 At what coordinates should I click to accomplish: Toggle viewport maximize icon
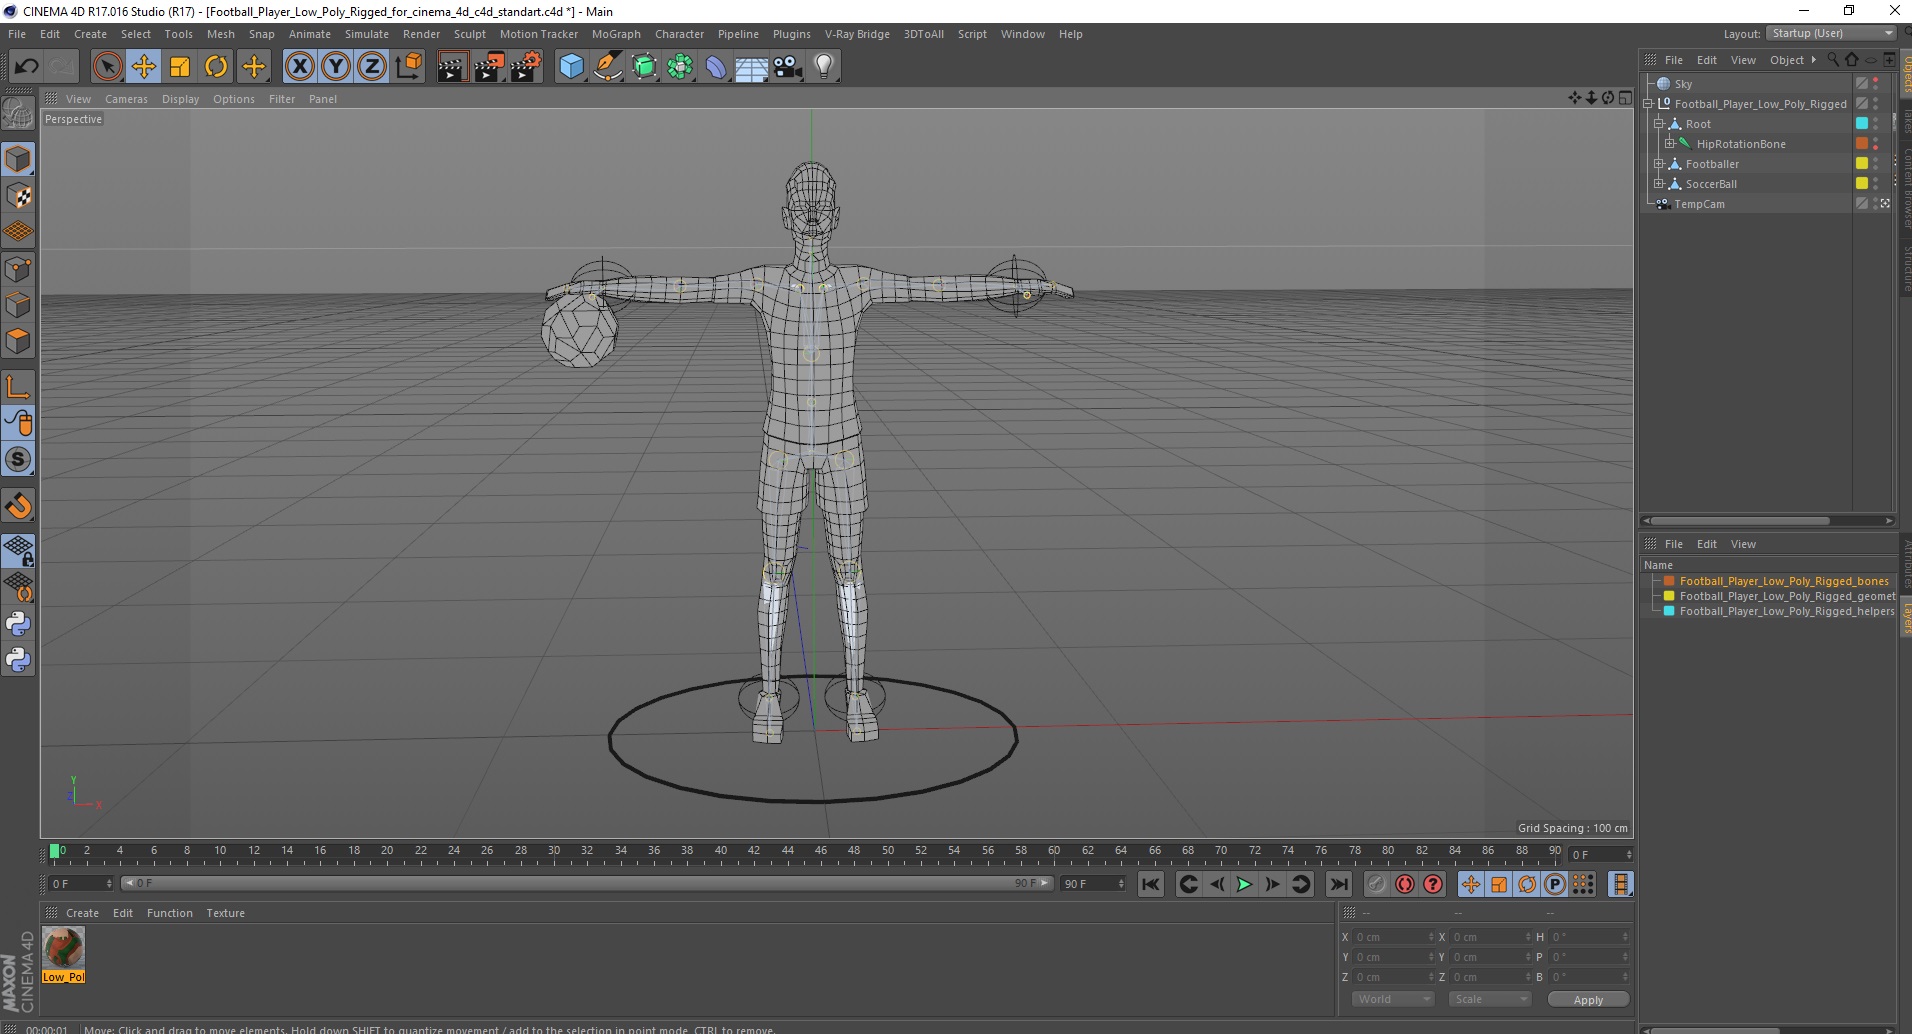click(x=1626, y=98)
